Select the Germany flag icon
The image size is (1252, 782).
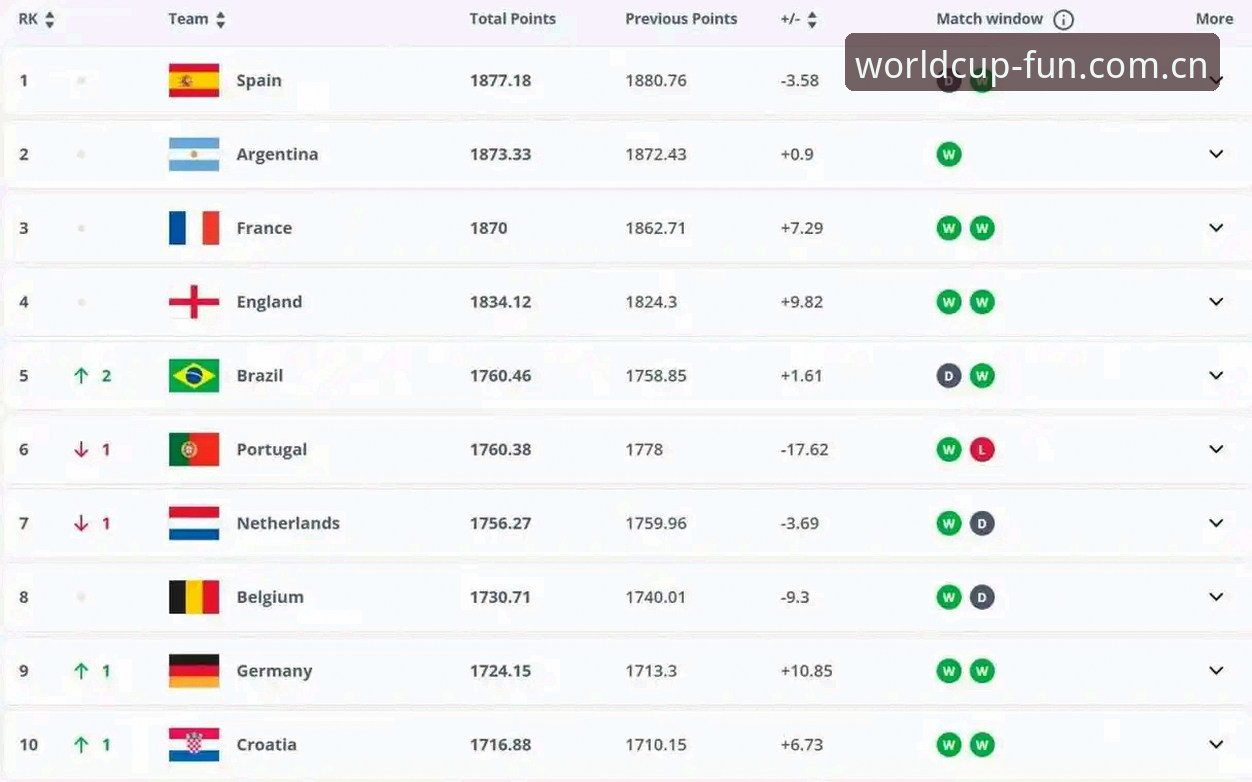tap(194, 671)
